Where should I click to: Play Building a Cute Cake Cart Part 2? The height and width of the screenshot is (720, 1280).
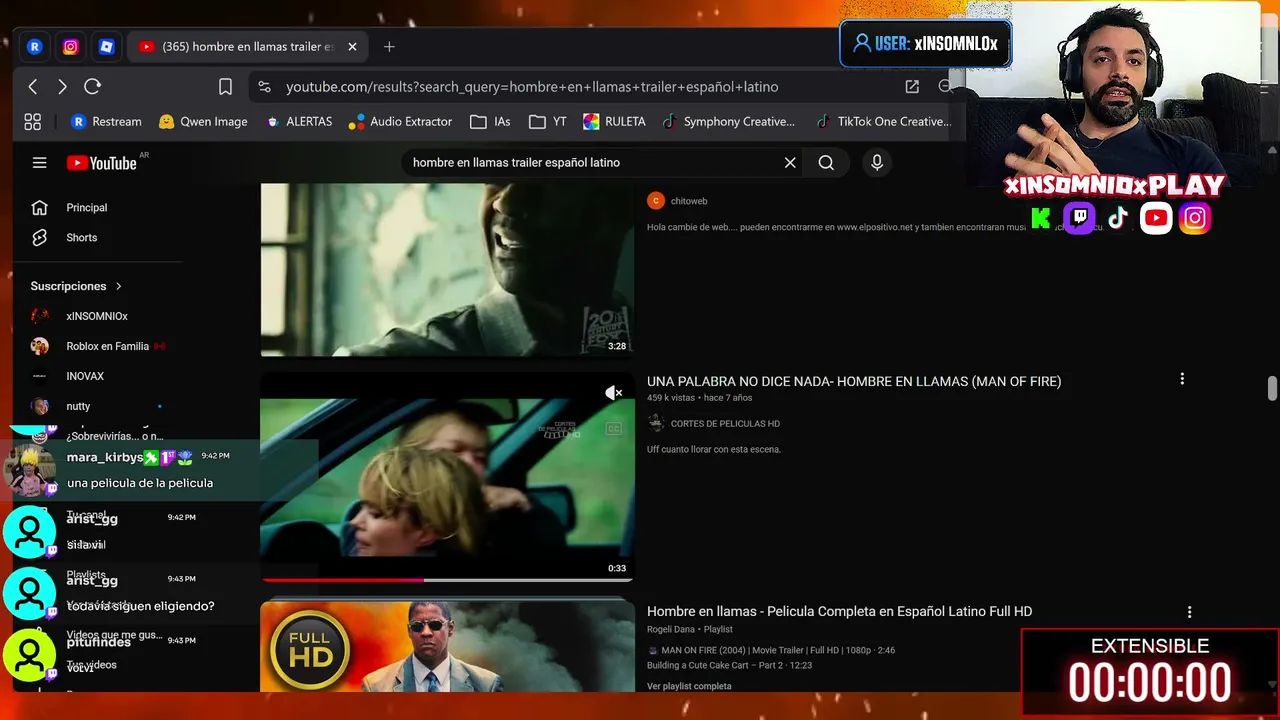coord(729,665)
